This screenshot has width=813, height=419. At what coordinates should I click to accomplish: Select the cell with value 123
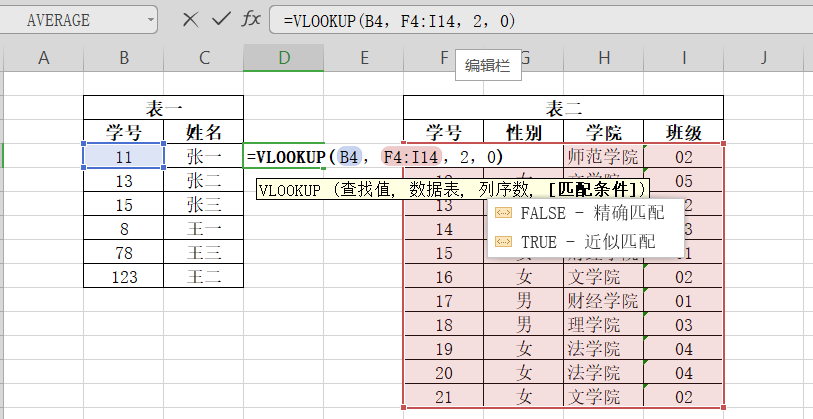pos(124,276)
